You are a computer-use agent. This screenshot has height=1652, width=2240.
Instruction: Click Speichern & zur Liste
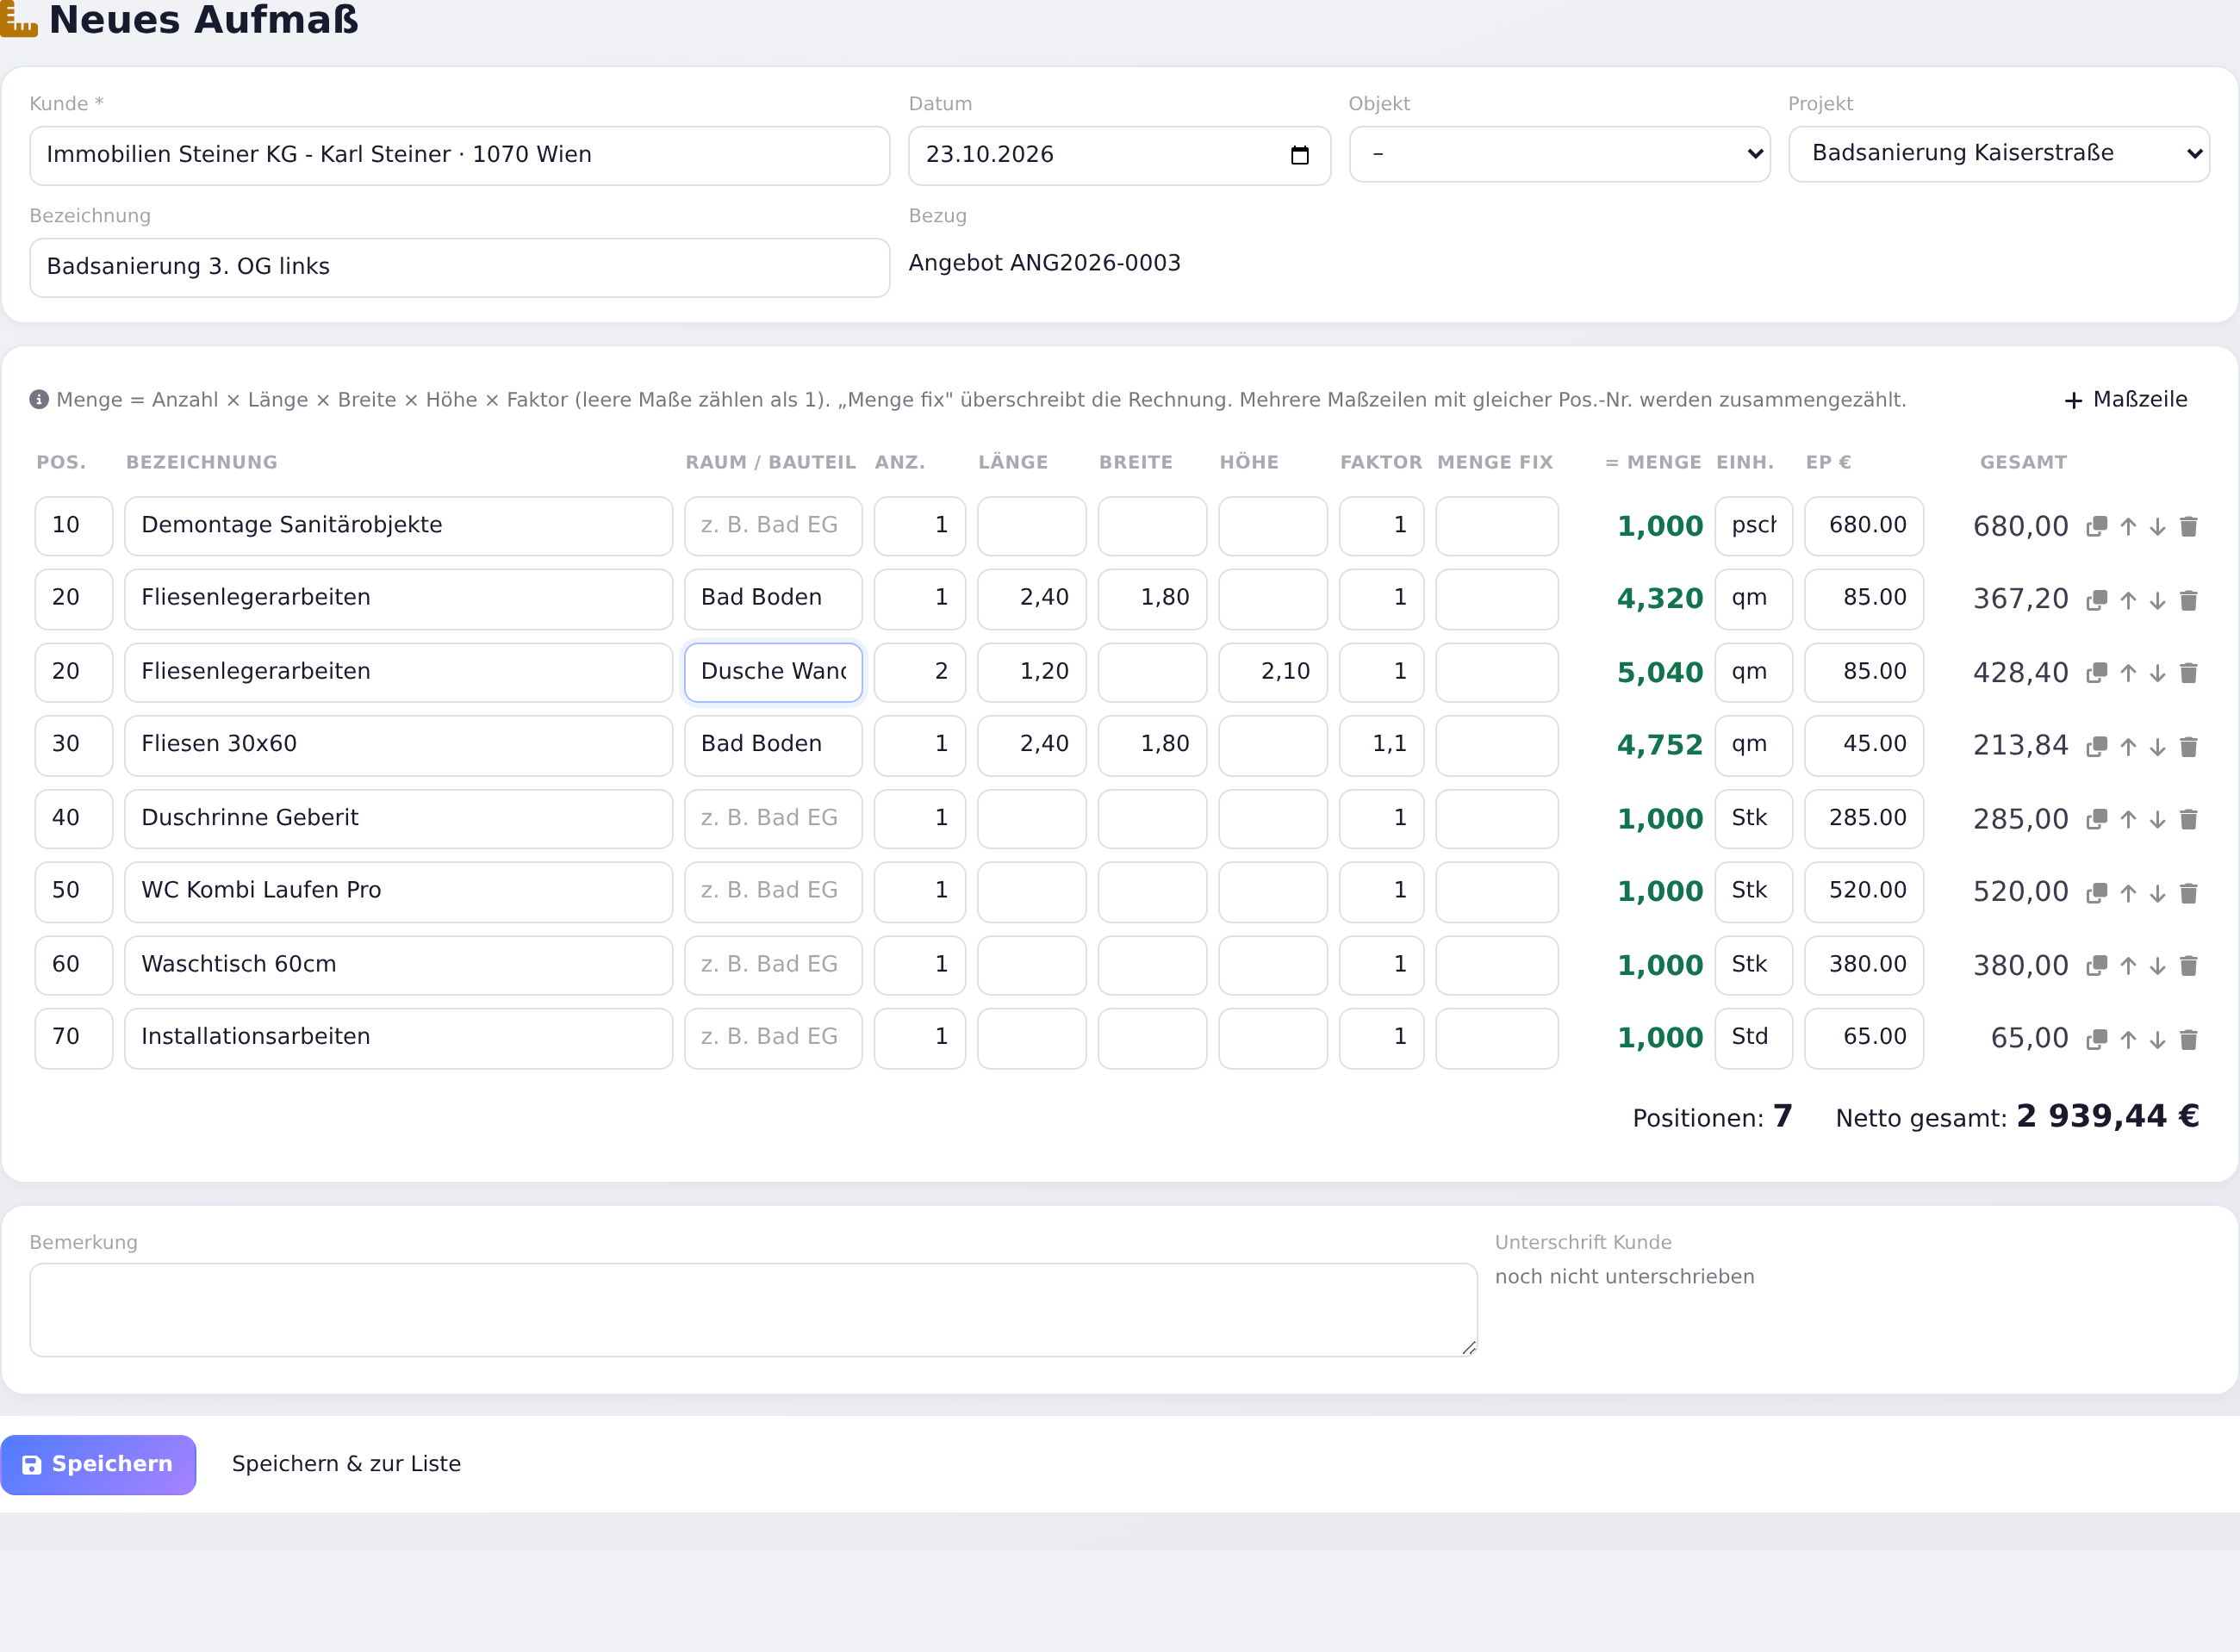pos(346,1464)
